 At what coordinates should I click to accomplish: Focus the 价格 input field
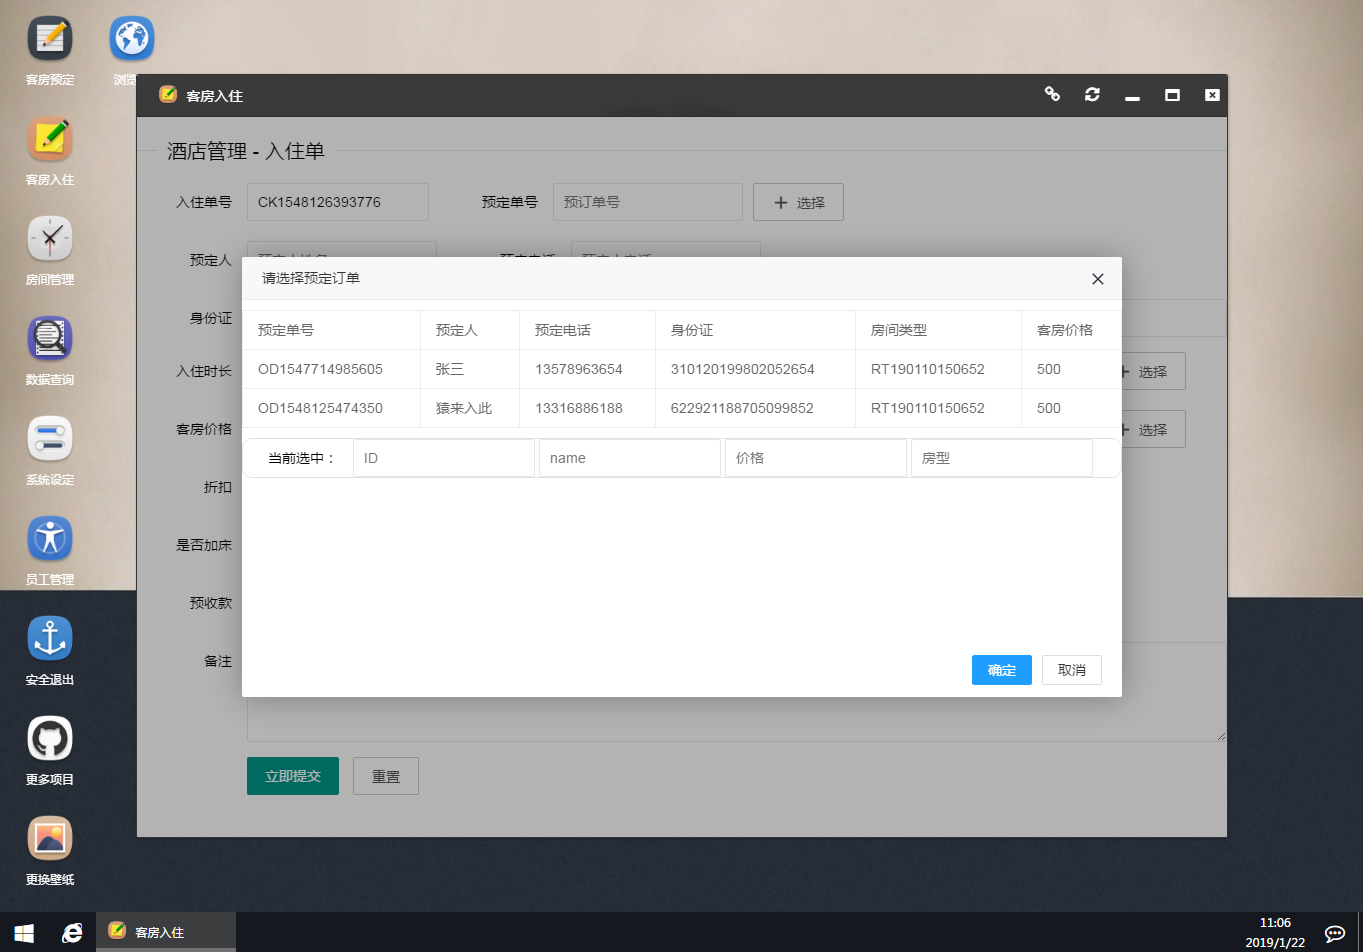coord(815,458)
